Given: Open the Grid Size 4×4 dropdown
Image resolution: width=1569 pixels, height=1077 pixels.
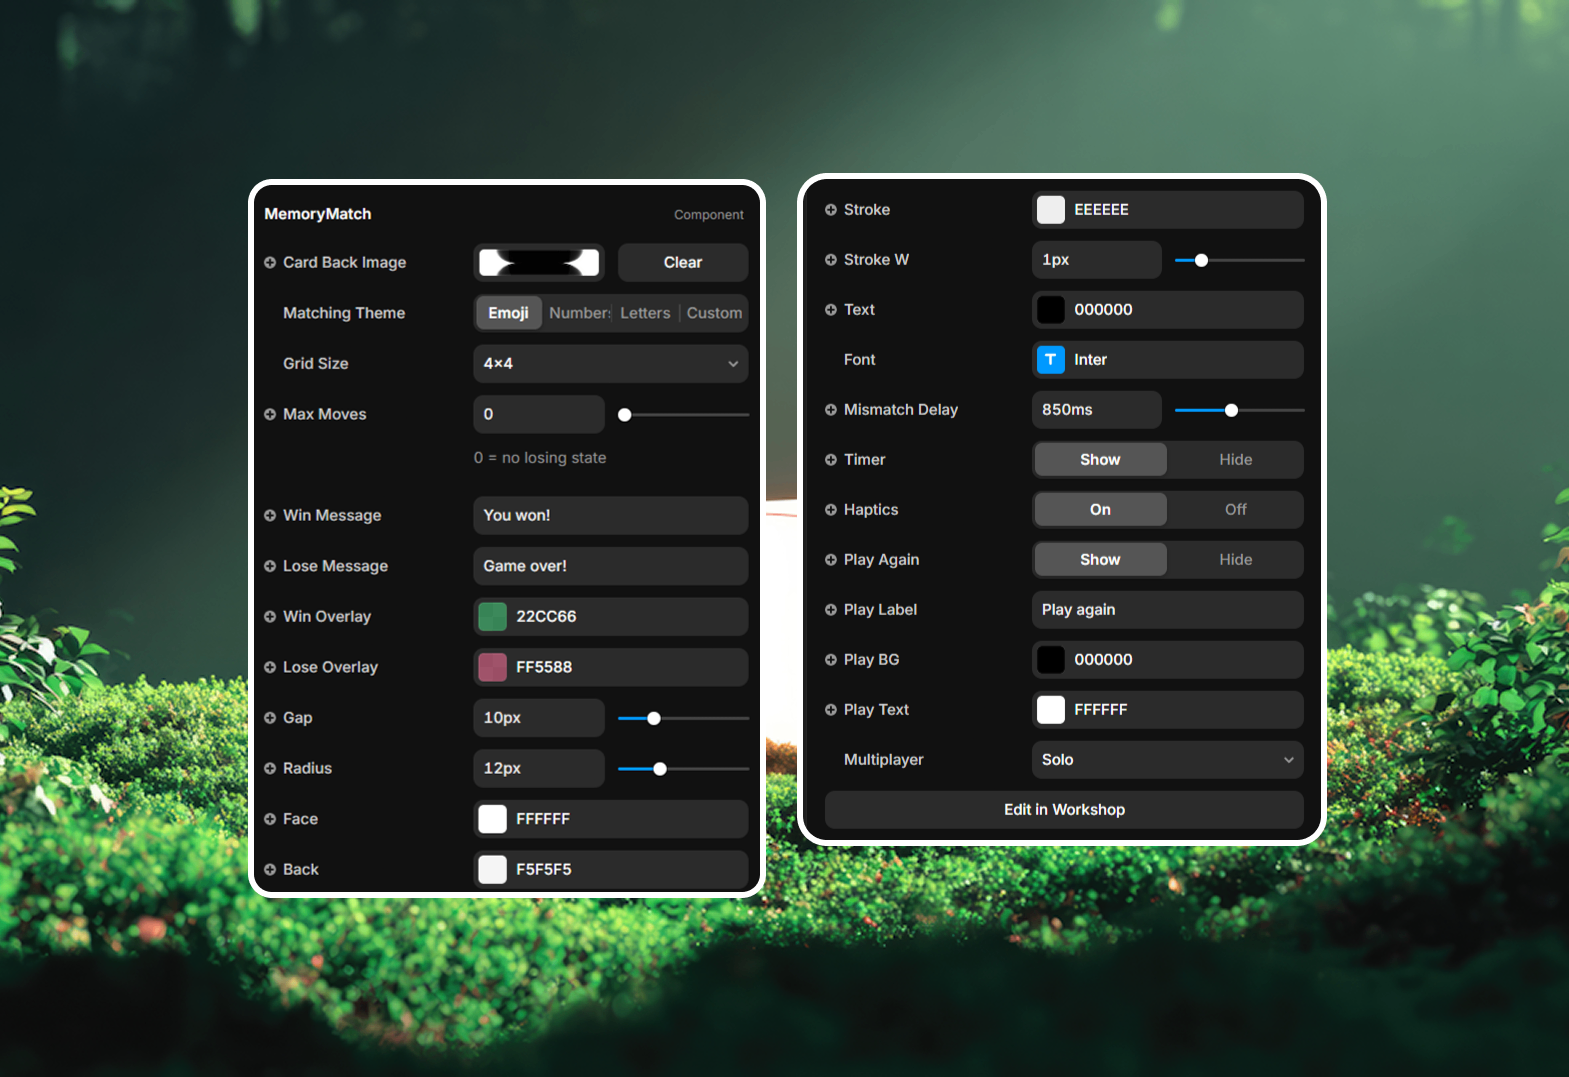Looking at the screenshot, I should [610, 364].
